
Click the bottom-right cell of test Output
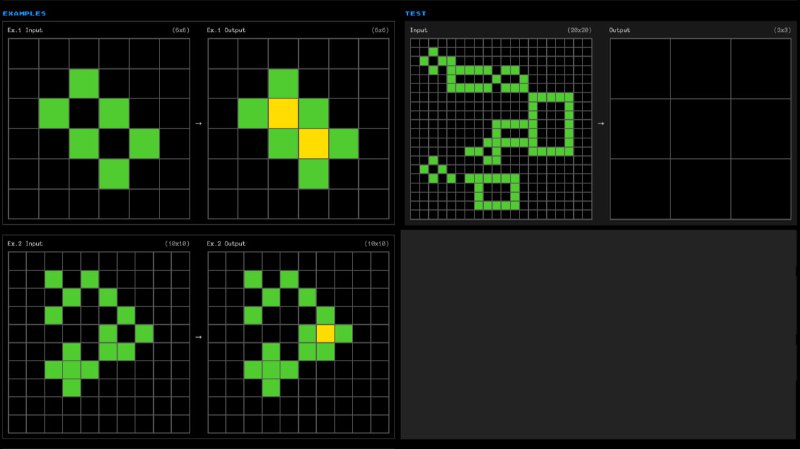761,189
